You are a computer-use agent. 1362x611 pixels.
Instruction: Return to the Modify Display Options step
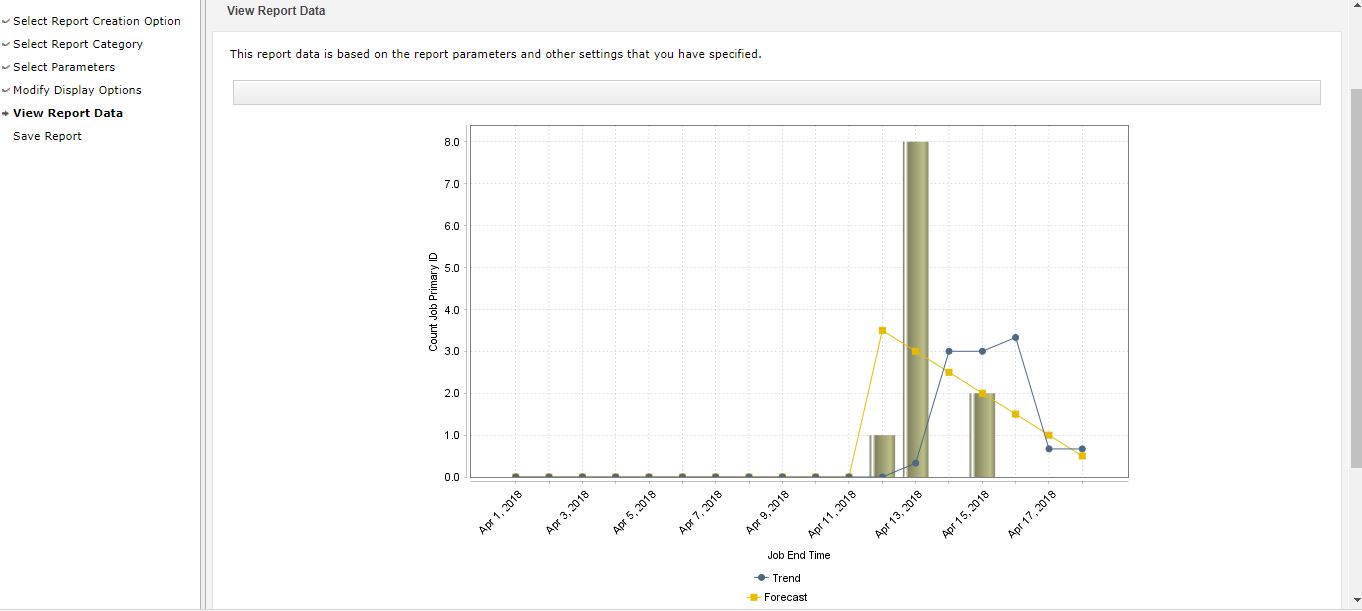coord(77,90)
